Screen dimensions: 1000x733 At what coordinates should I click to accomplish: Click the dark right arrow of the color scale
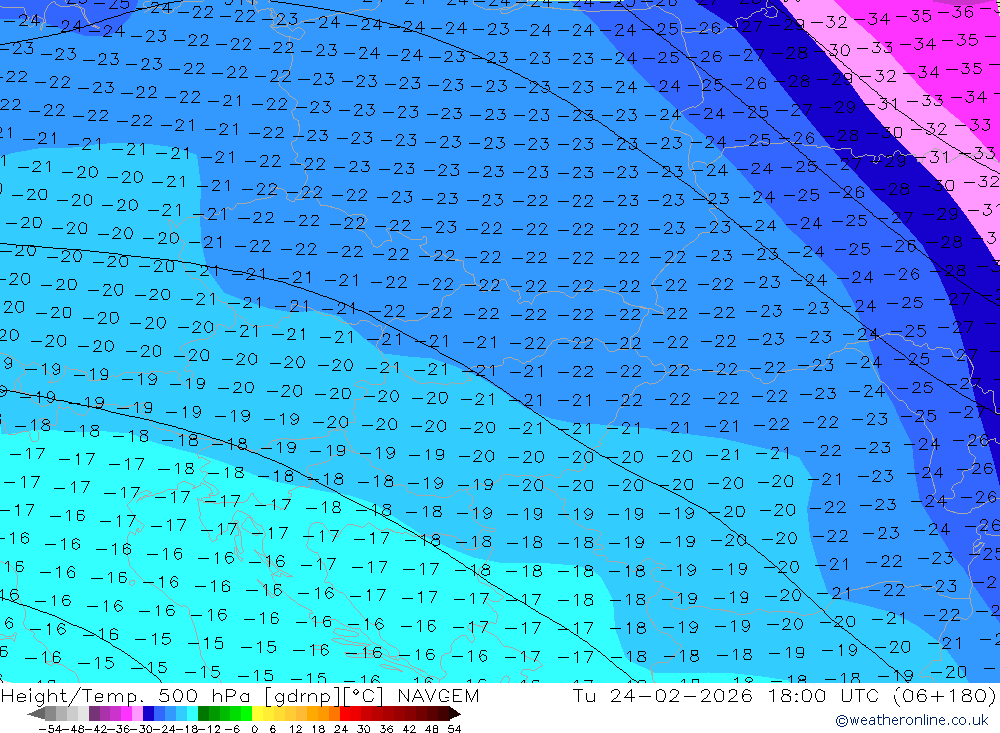pyautogui.click(x=455, y=714)
